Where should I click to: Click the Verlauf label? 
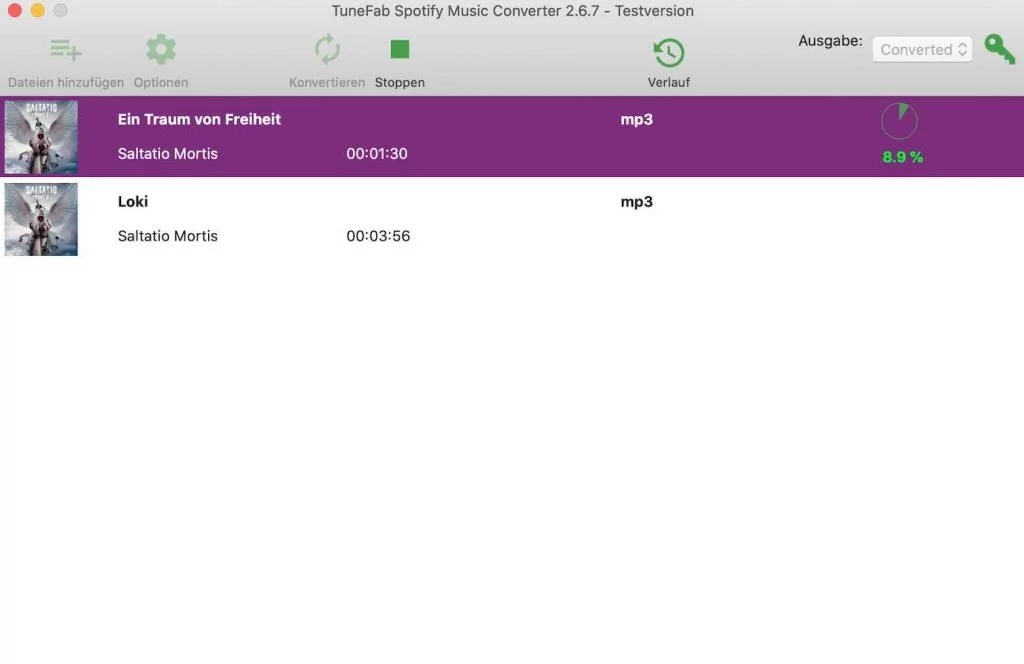[x=669, y=83]
